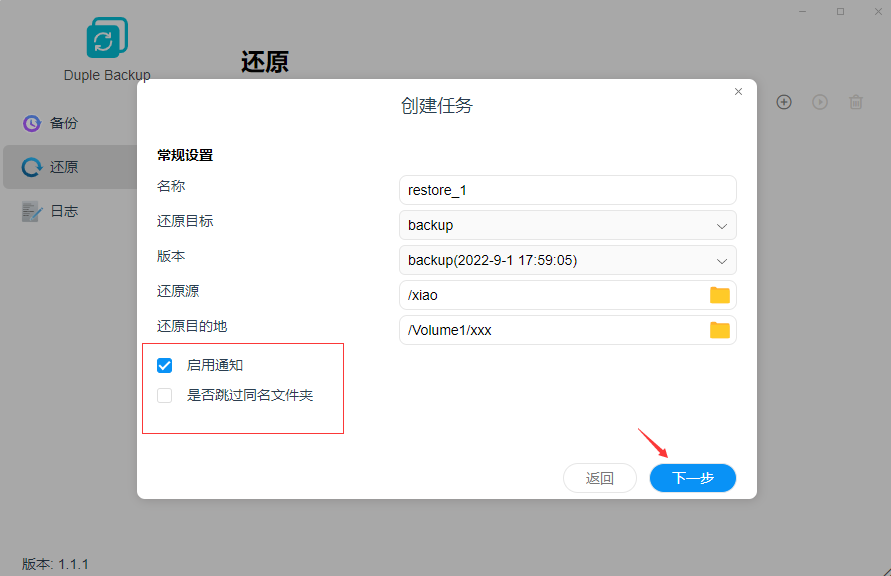
Task: Click the 名称 field containing restore_1
Action: [x=567, y=190]
